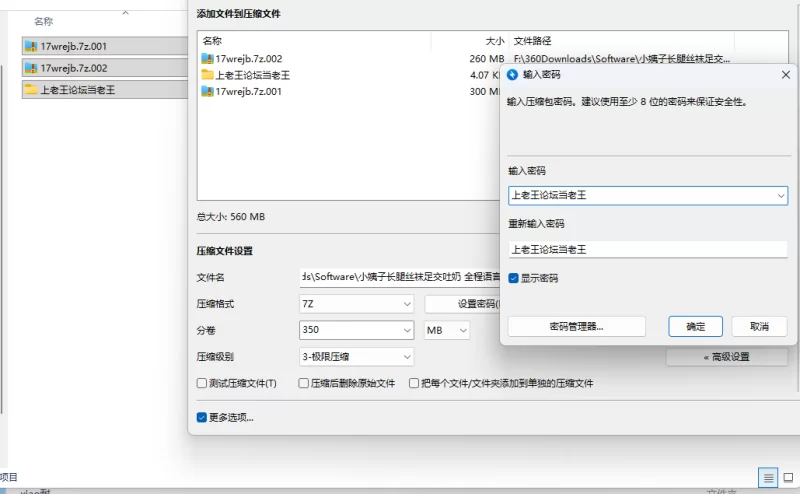Click the 确定 button in password dialog

(x=695, y=327)
